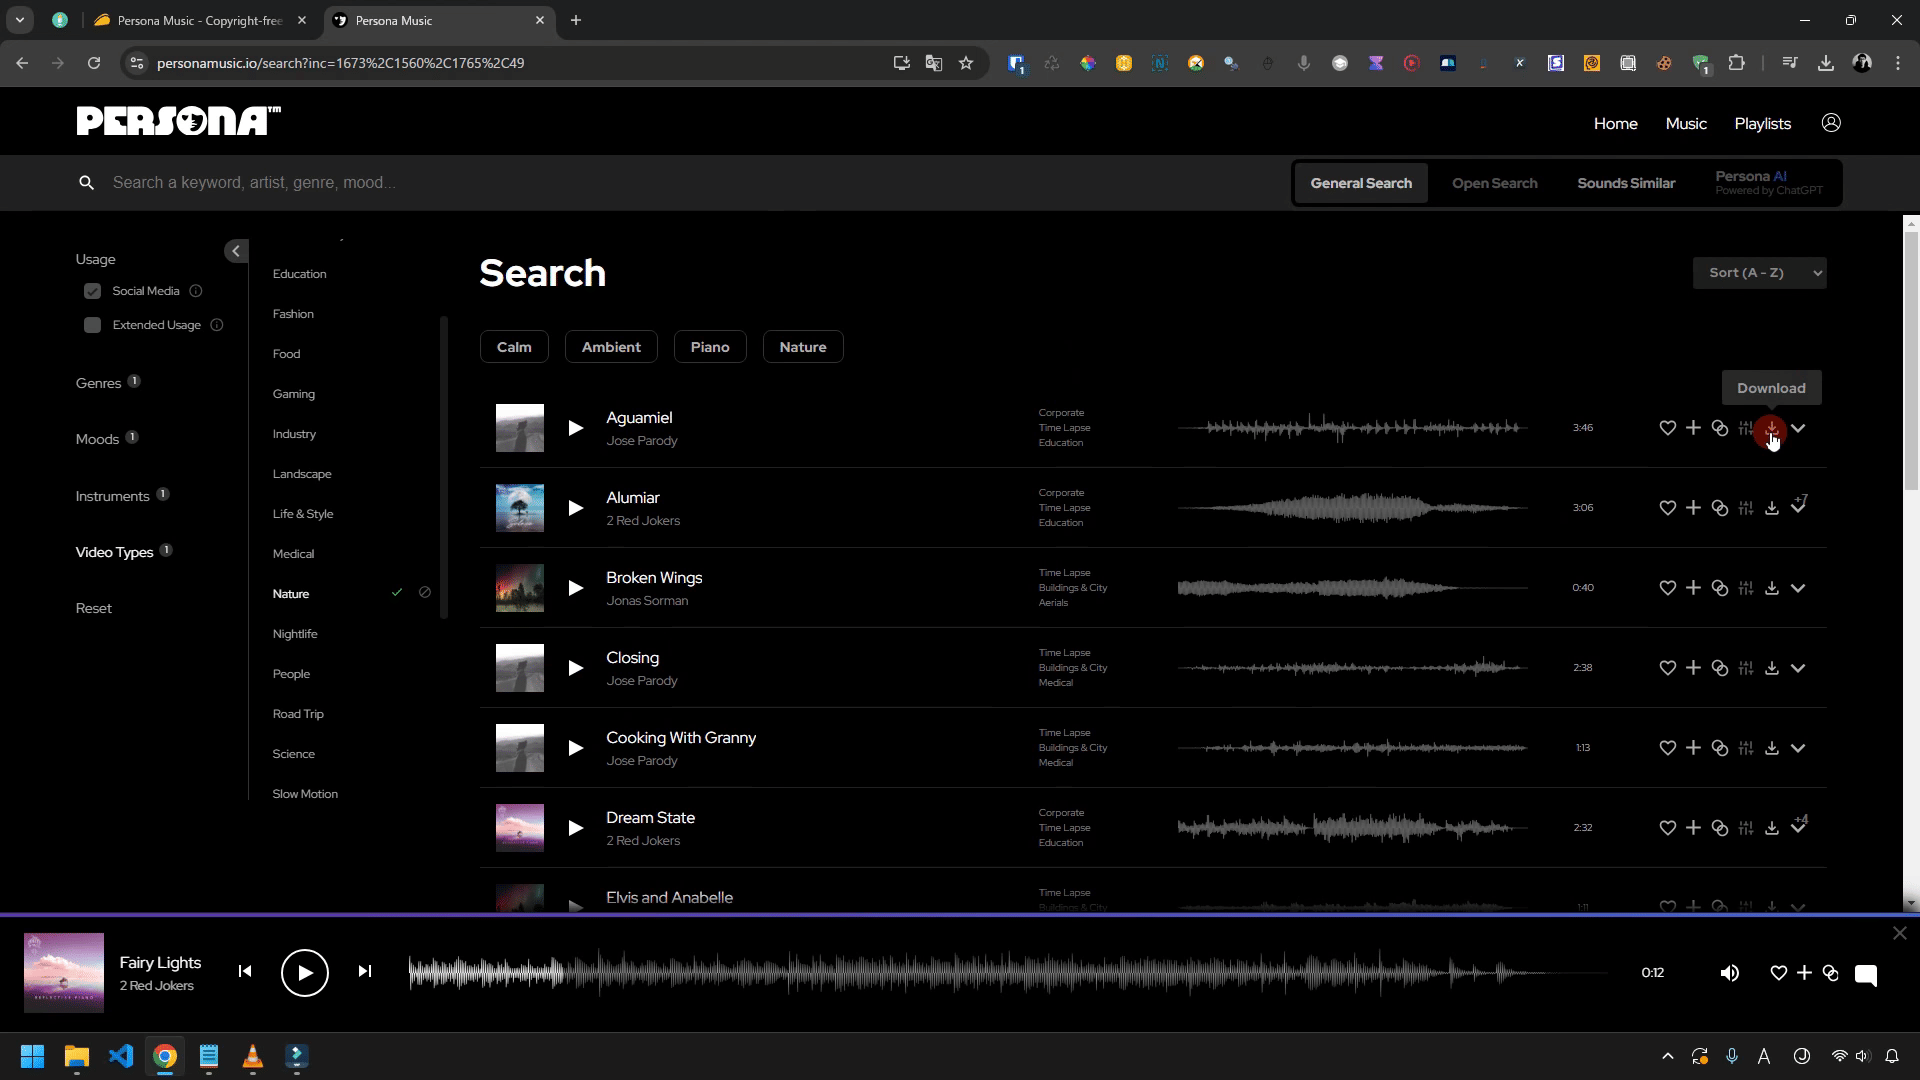The image size is (1920, 1080).
Task: Play the Dream State track
Action: 575,828
